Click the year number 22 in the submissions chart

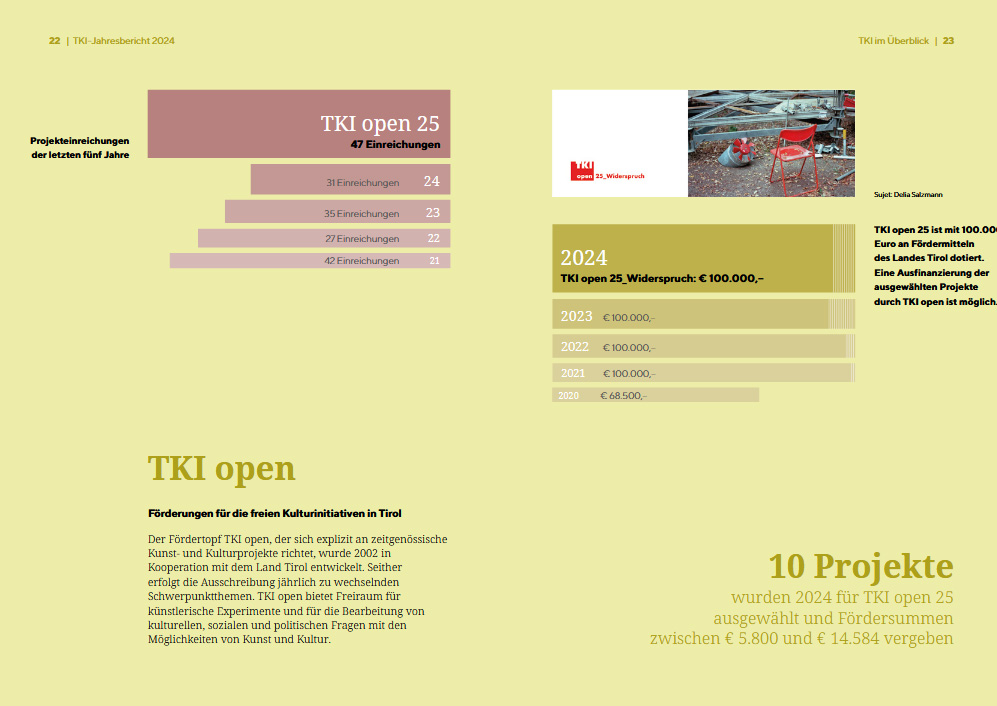434,239
